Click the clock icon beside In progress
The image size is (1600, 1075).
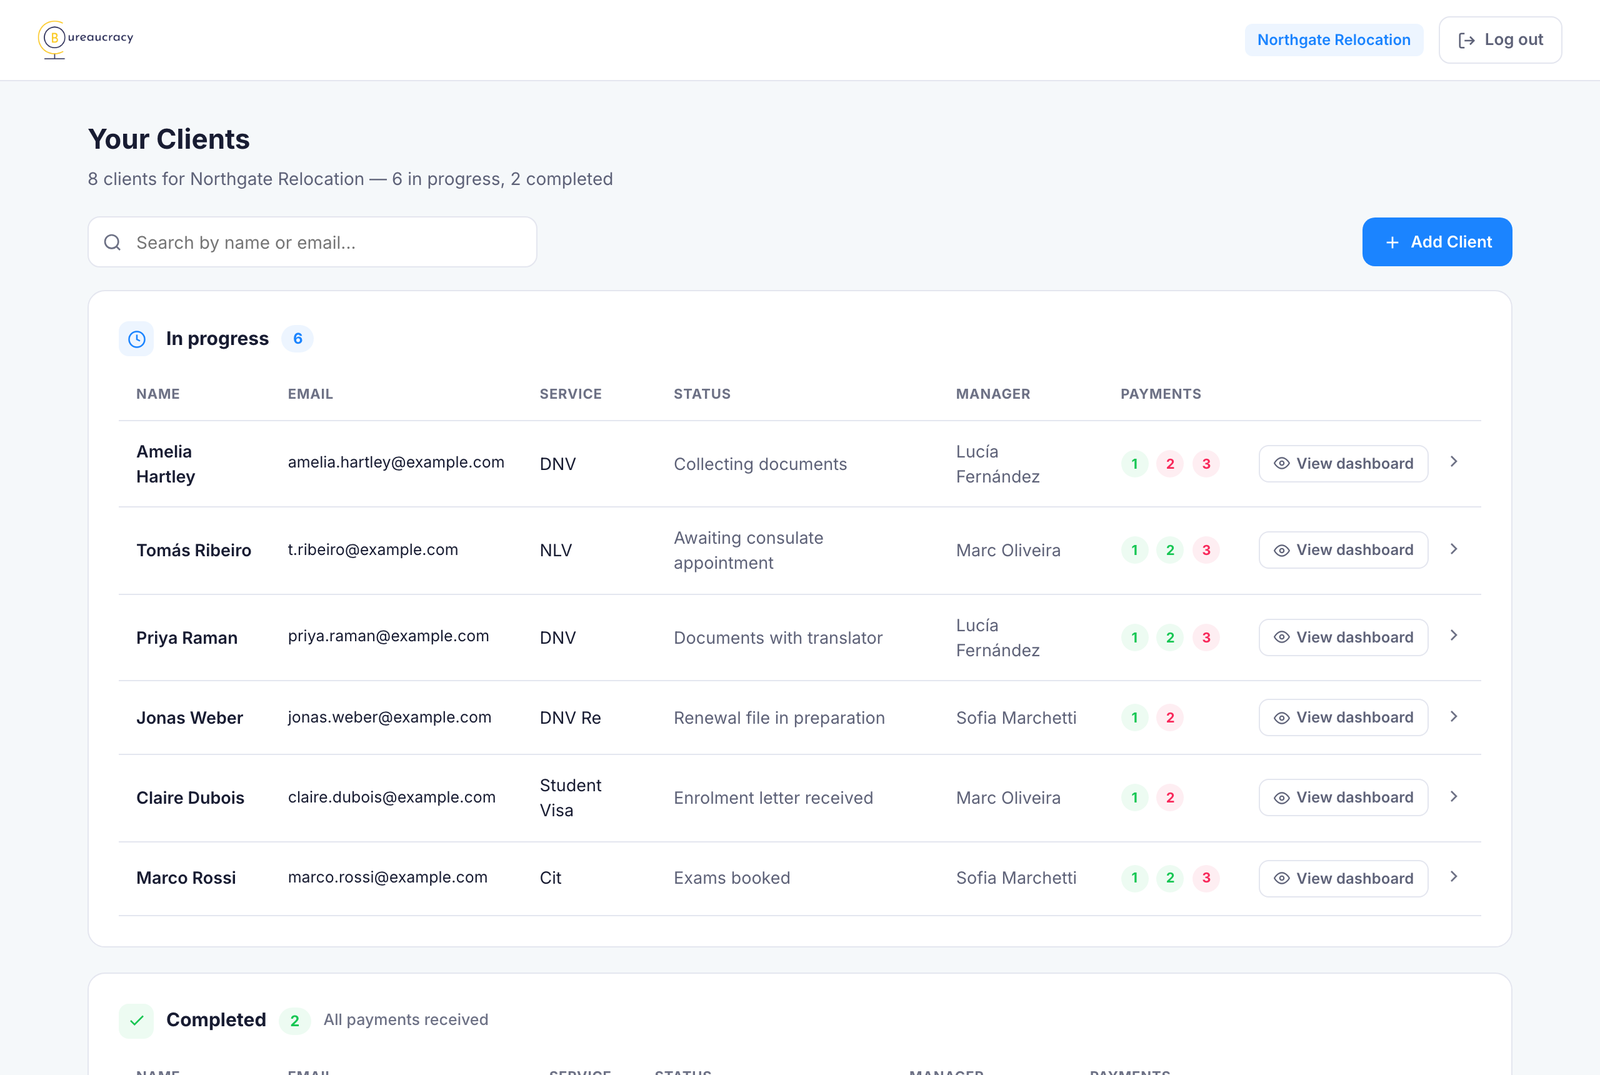[137, 339]
